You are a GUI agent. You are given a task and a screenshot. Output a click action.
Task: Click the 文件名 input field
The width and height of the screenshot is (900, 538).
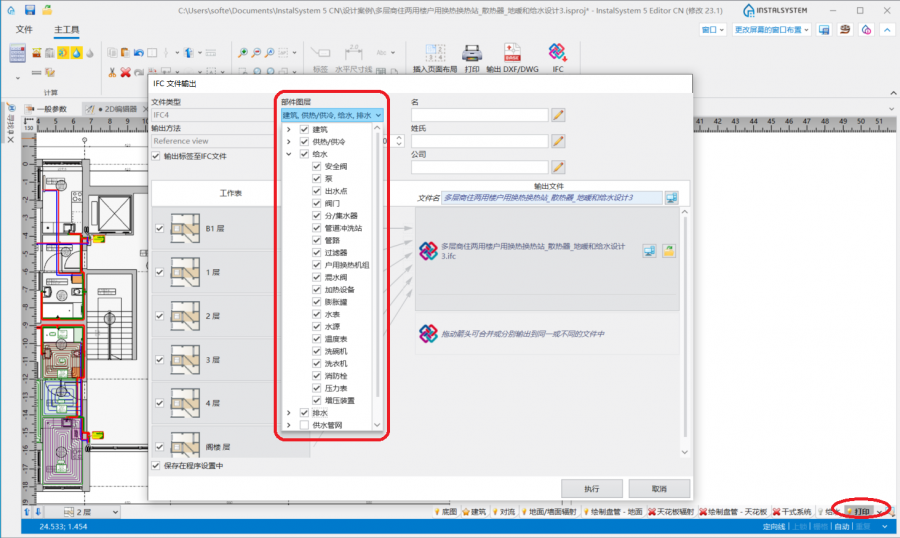click(x=550, y=198)
